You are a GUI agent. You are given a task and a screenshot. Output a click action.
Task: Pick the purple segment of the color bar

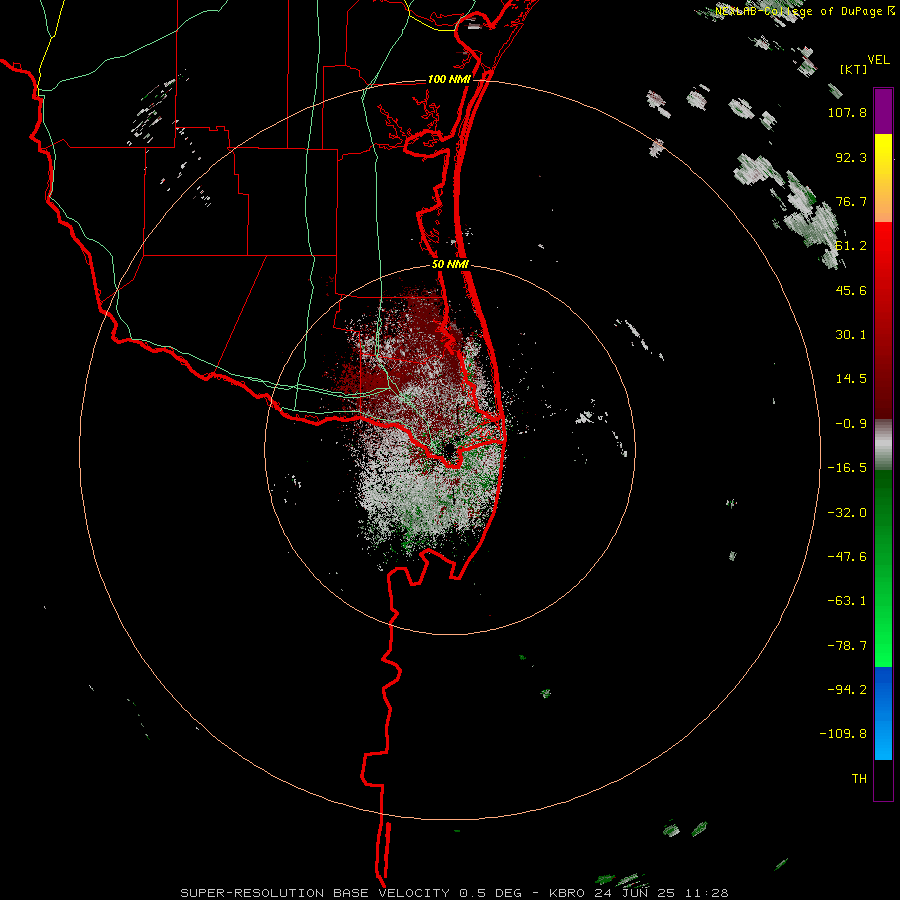883,111
